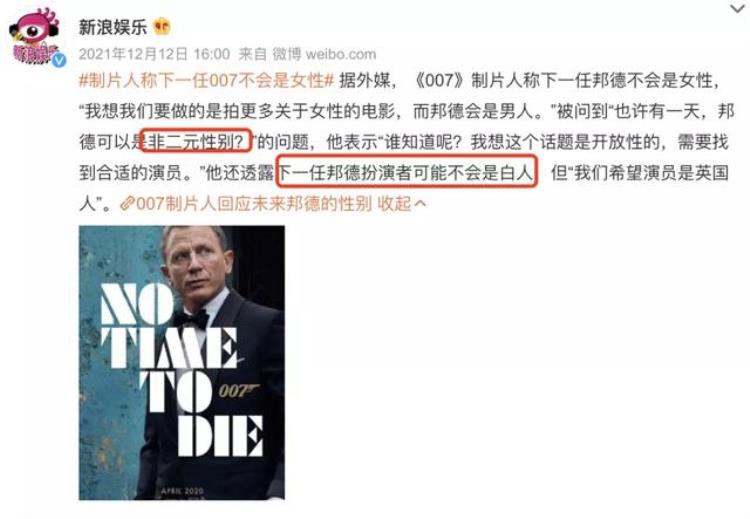750x519 pixels.
Task: Open hashtag #制片人称下一任007不会是女性#
Action: point(206,81)
